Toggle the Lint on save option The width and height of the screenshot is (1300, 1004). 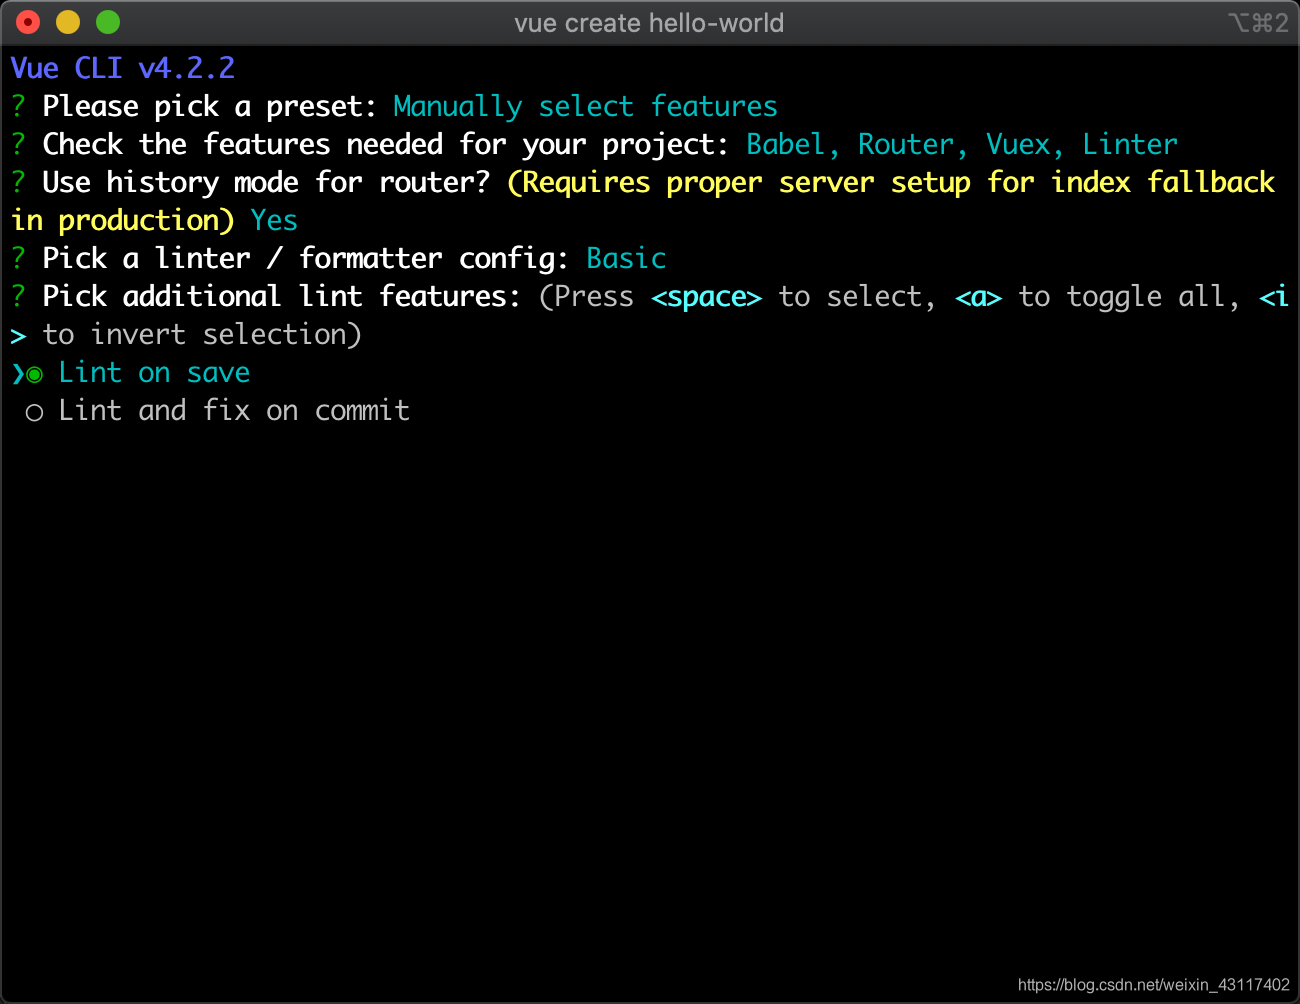click(35, 374)
